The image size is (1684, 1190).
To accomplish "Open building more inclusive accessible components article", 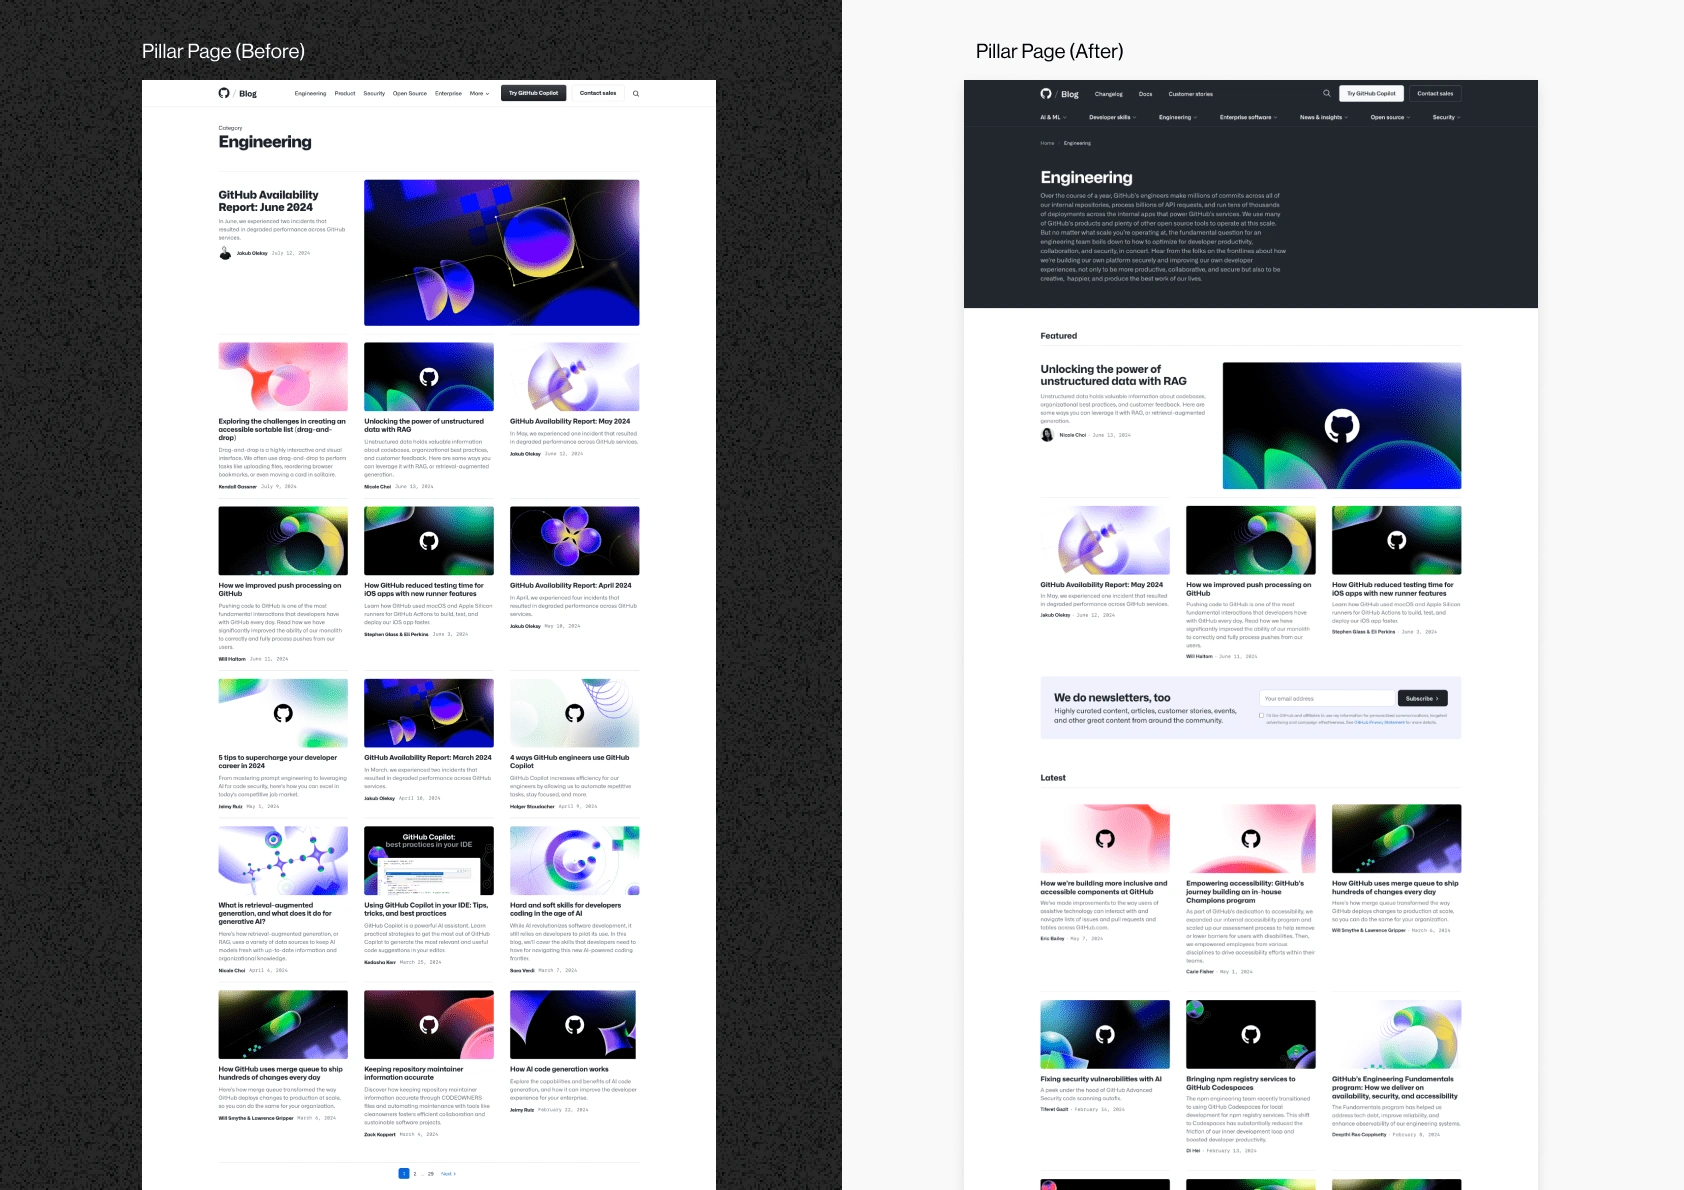I will (x=1104, y=887).
